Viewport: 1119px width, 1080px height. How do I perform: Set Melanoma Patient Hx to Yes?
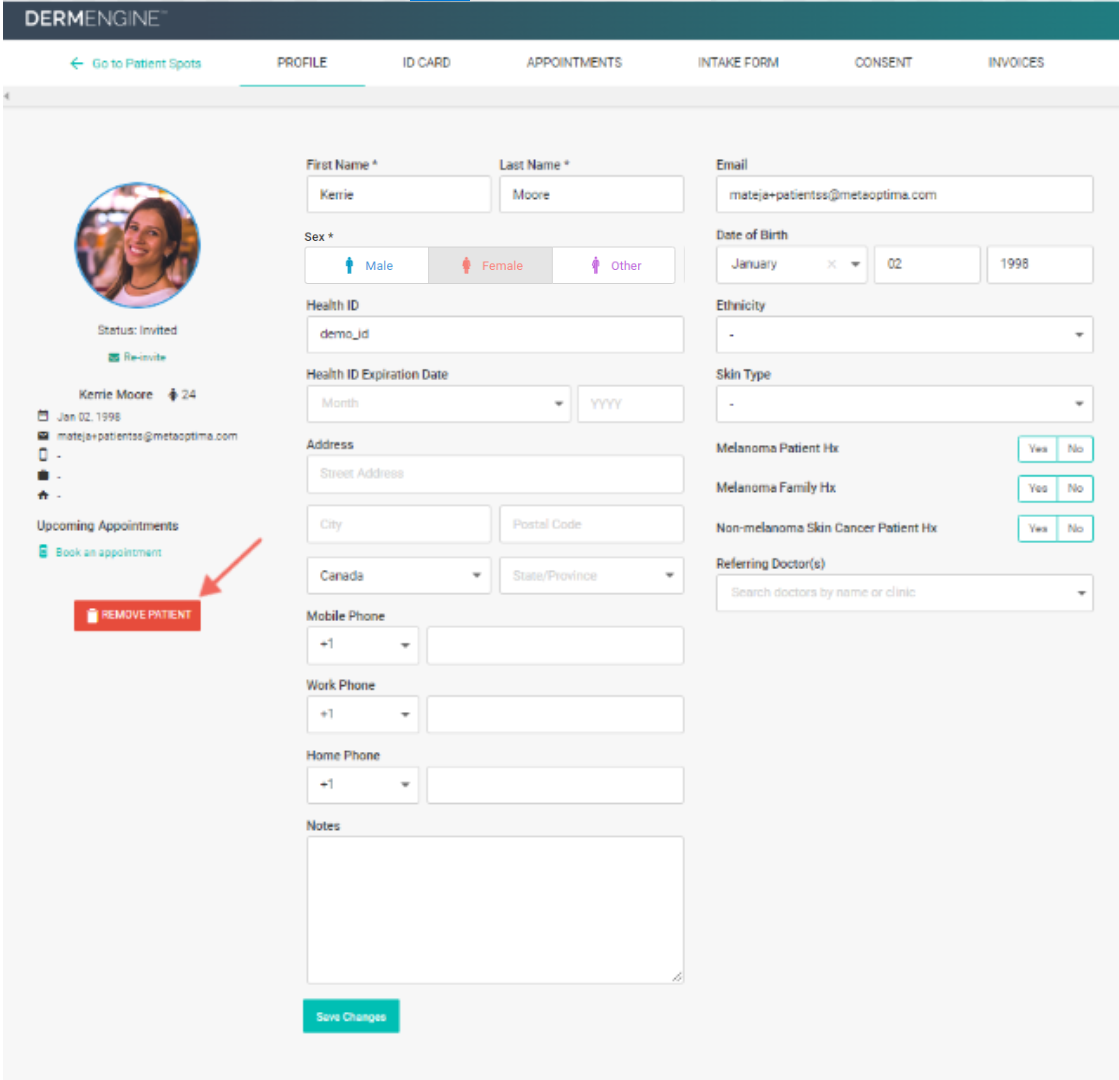[x=1038, y=449]
